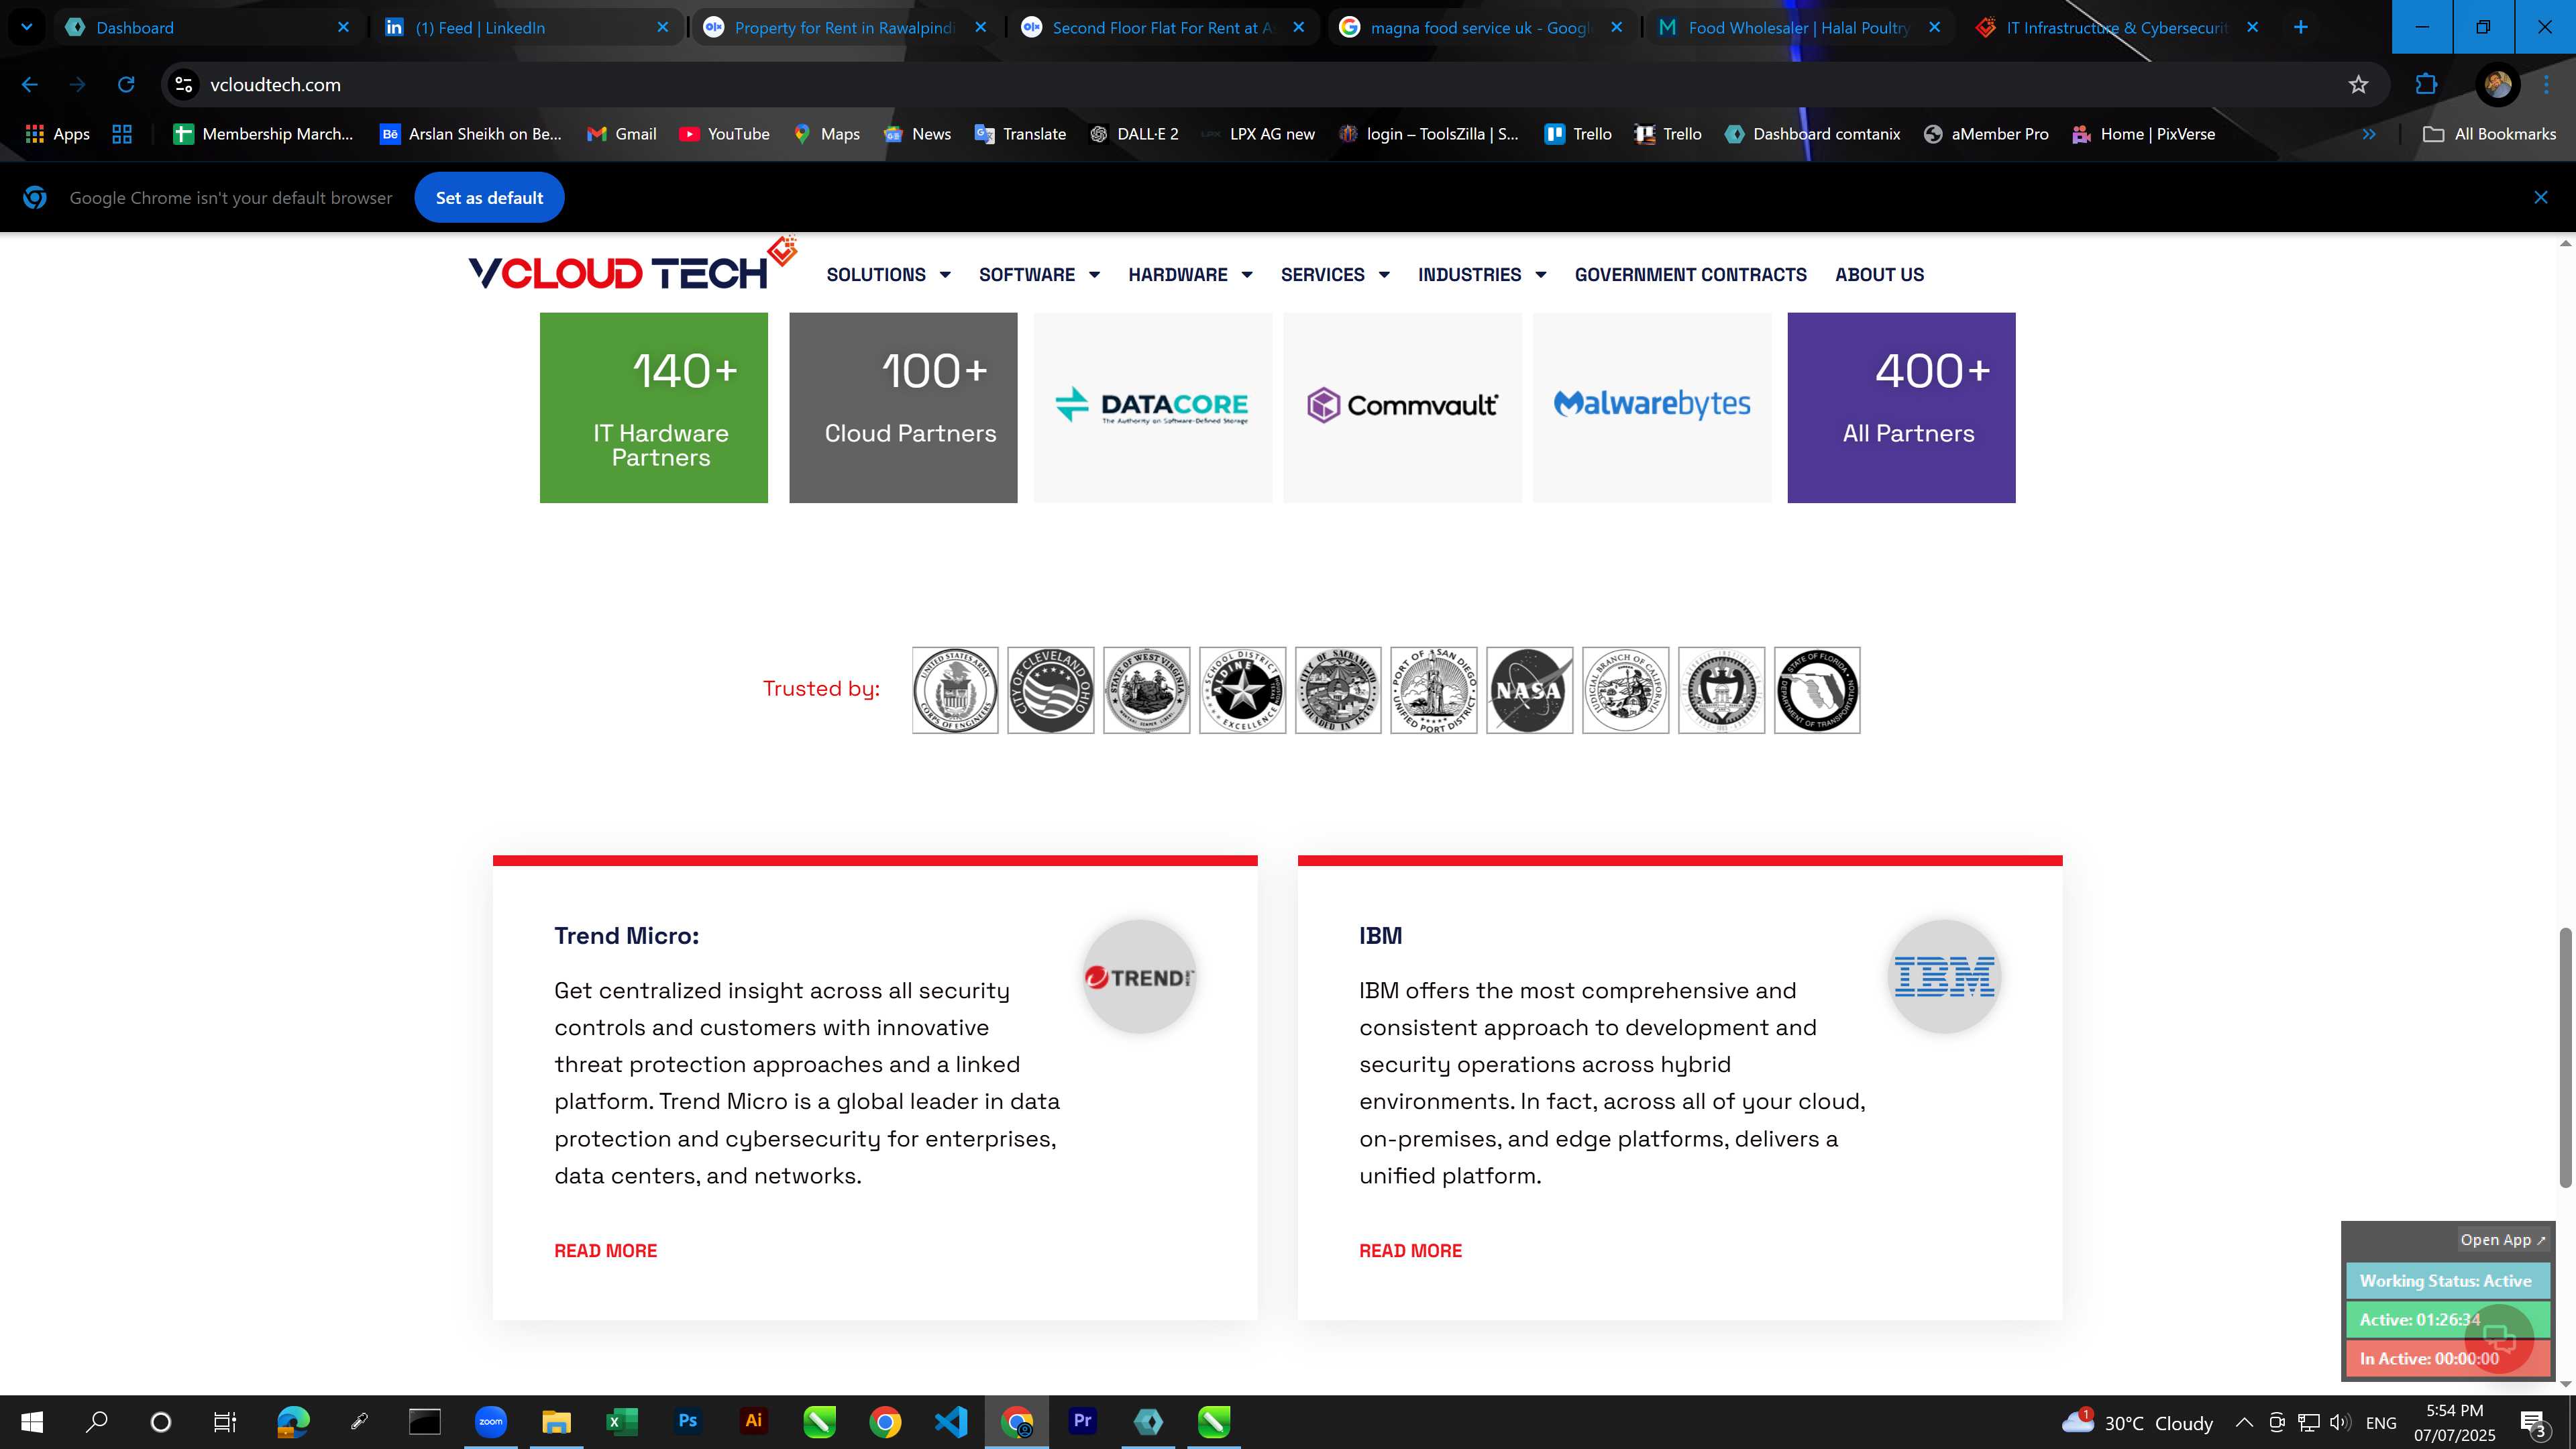Click the page vertical scrollbar thumb

[2565, 1057]
